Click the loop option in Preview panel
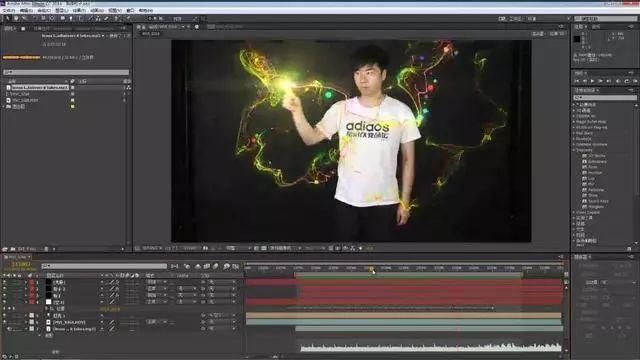Viewport: 640px width, 360px height. click(x=627, y=81)
